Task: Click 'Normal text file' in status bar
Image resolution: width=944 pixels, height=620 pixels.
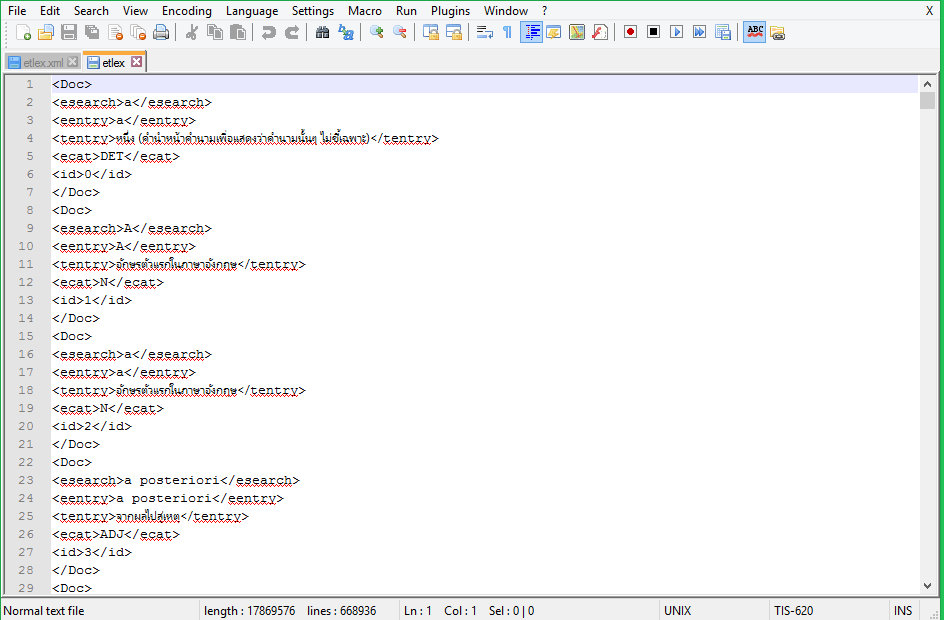Action: (x=44, y=610)
